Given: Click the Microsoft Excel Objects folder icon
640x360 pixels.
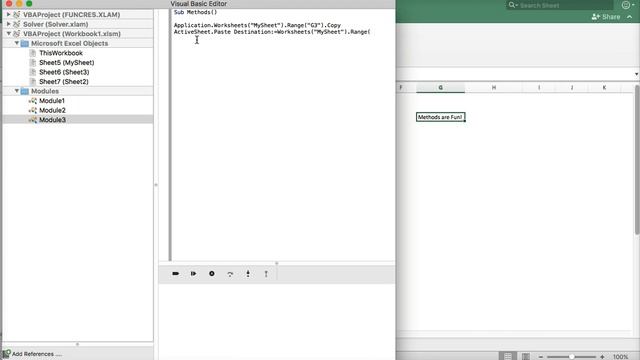Looking at the screenshot, I should click(24, 43).
